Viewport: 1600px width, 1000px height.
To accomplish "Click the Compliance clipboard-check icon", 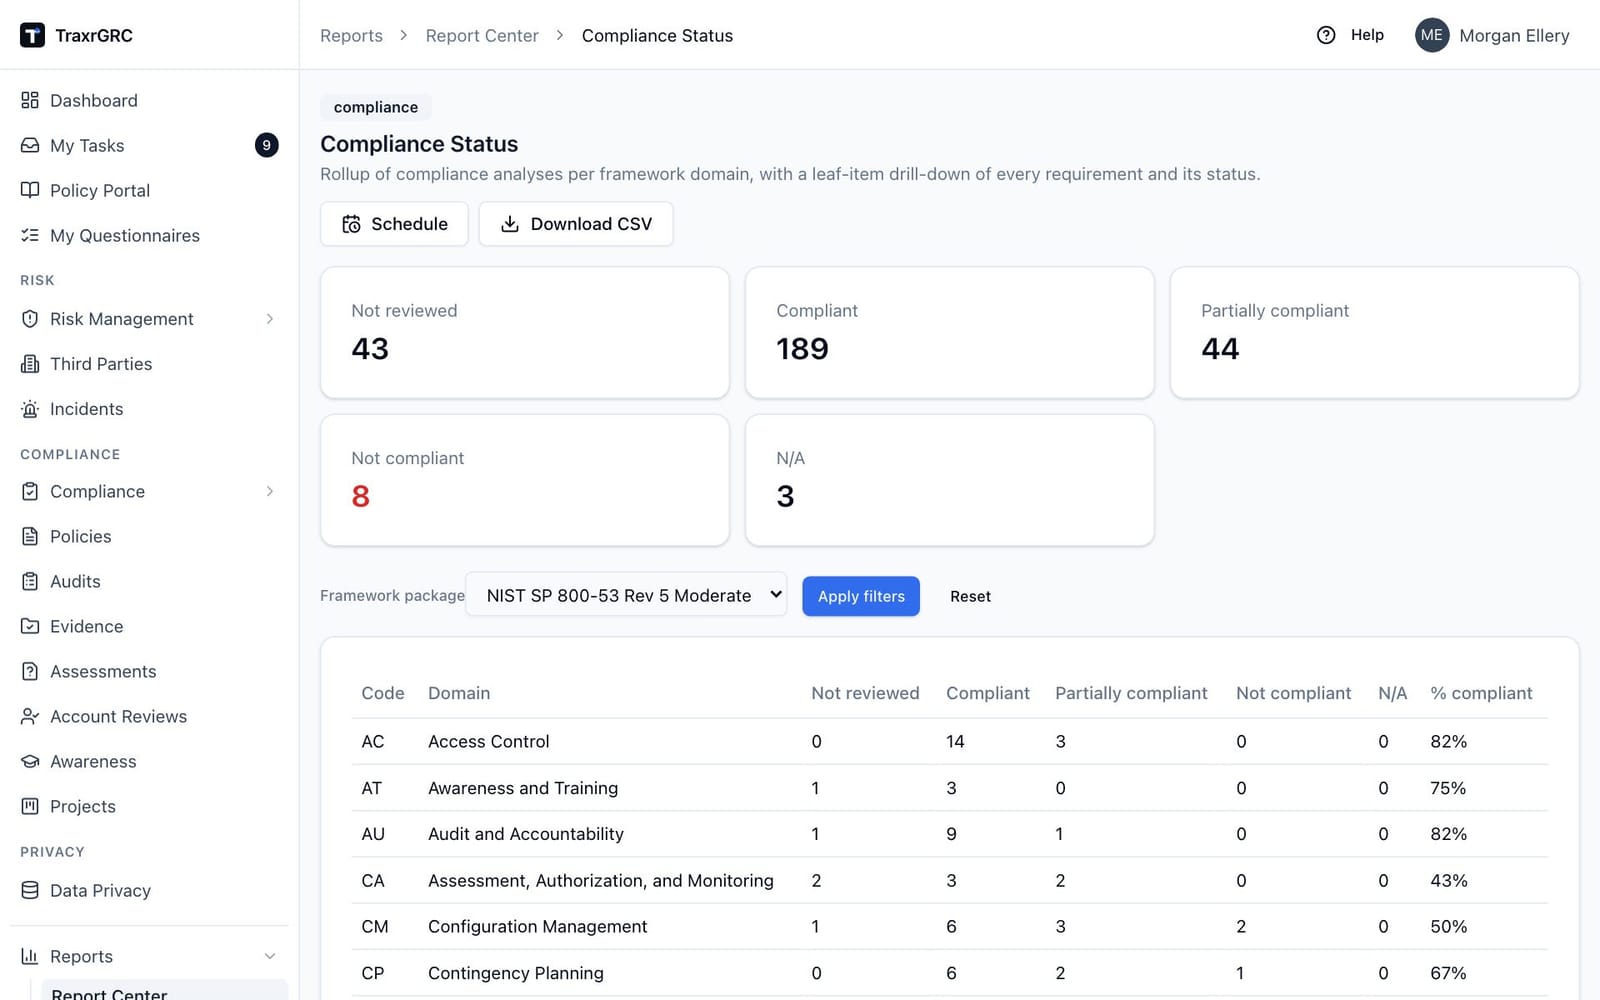I will tap(30, 491).
